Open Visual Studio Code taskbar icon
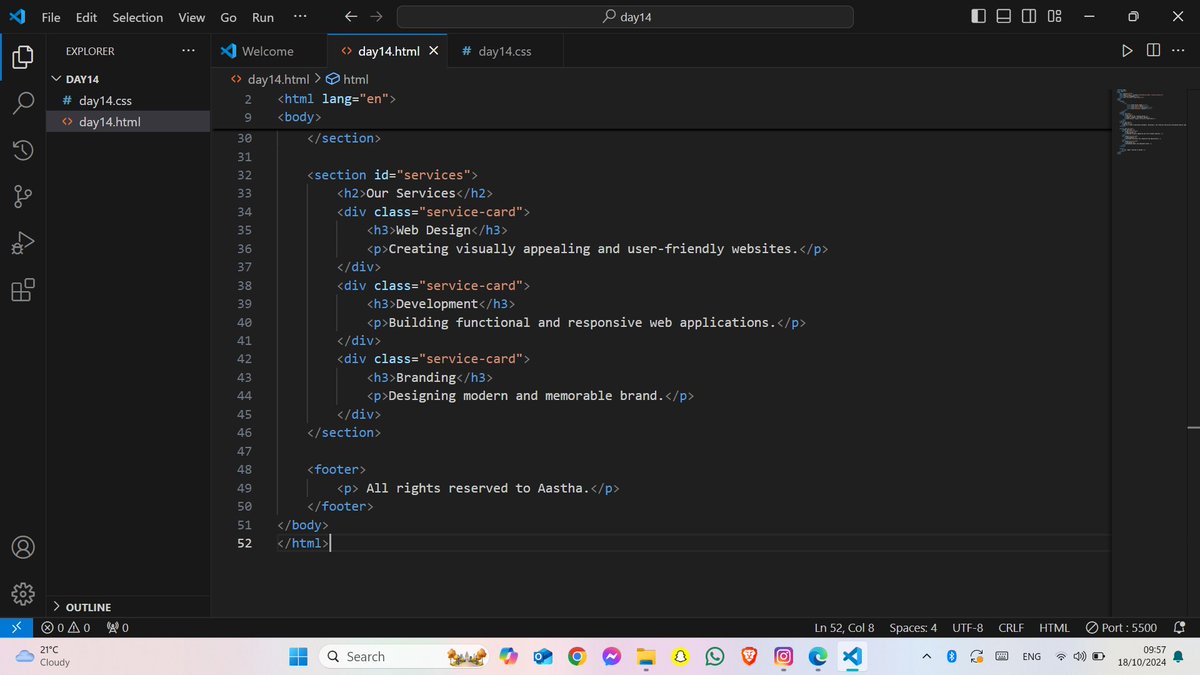The image size is (1200, 675). click(852, 656)
